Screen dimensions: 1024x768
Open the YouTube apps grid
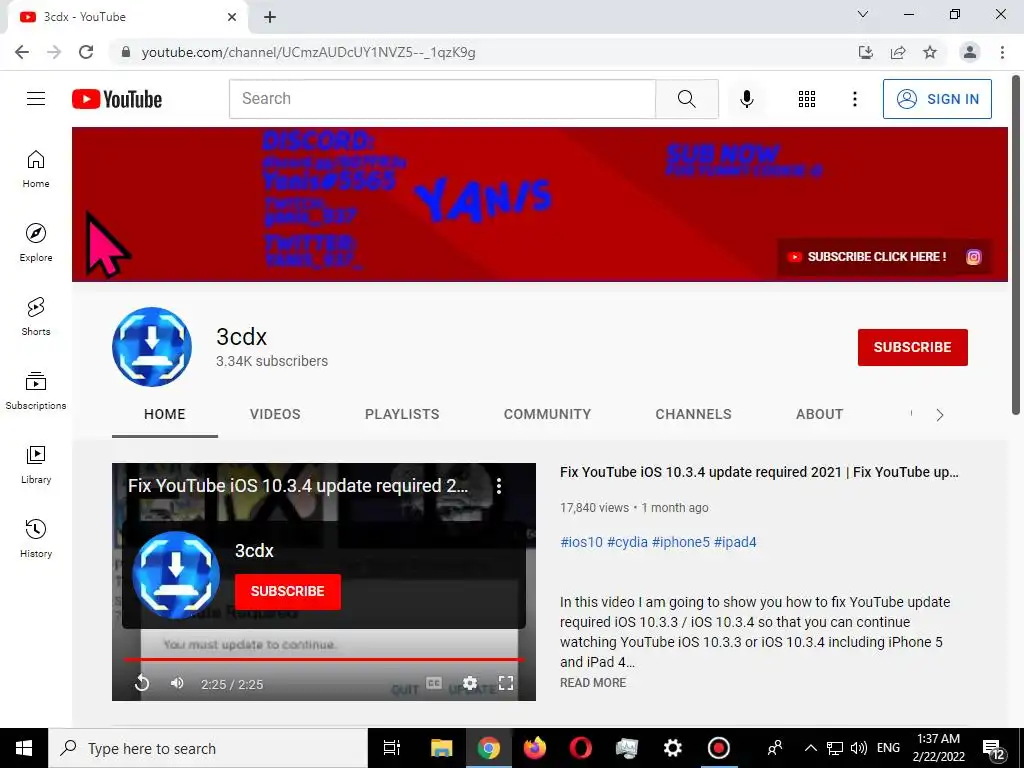point(807,99)
